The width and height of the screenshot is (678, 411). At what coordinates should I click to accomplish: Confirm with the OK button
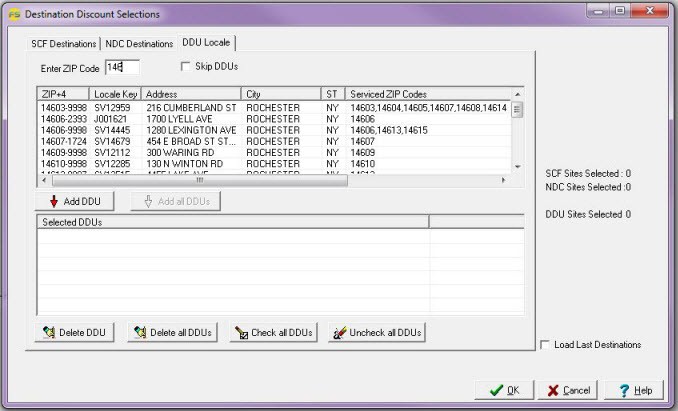(x=504, y=390)
